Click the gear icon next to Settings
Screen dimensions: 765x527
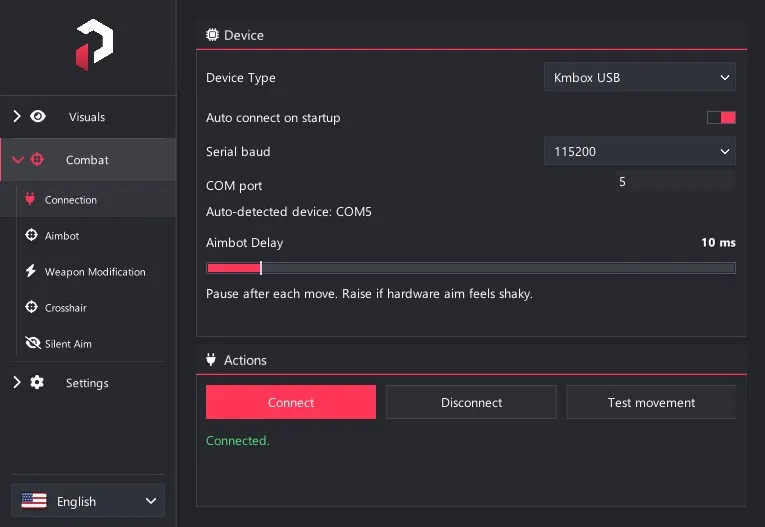(x=37, y=382)
